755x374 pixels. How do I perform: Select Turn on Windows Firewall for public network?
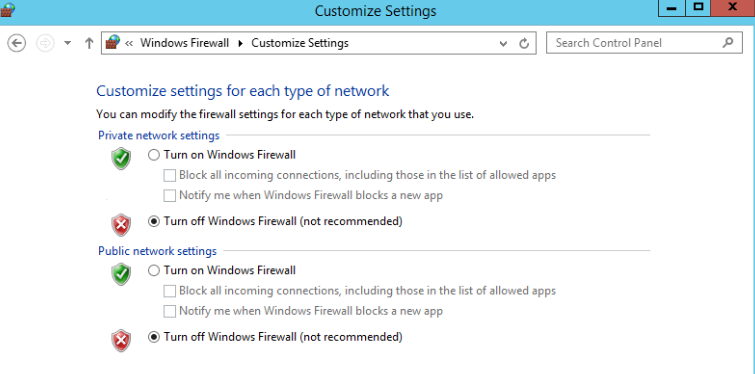[x=154, y=271]
